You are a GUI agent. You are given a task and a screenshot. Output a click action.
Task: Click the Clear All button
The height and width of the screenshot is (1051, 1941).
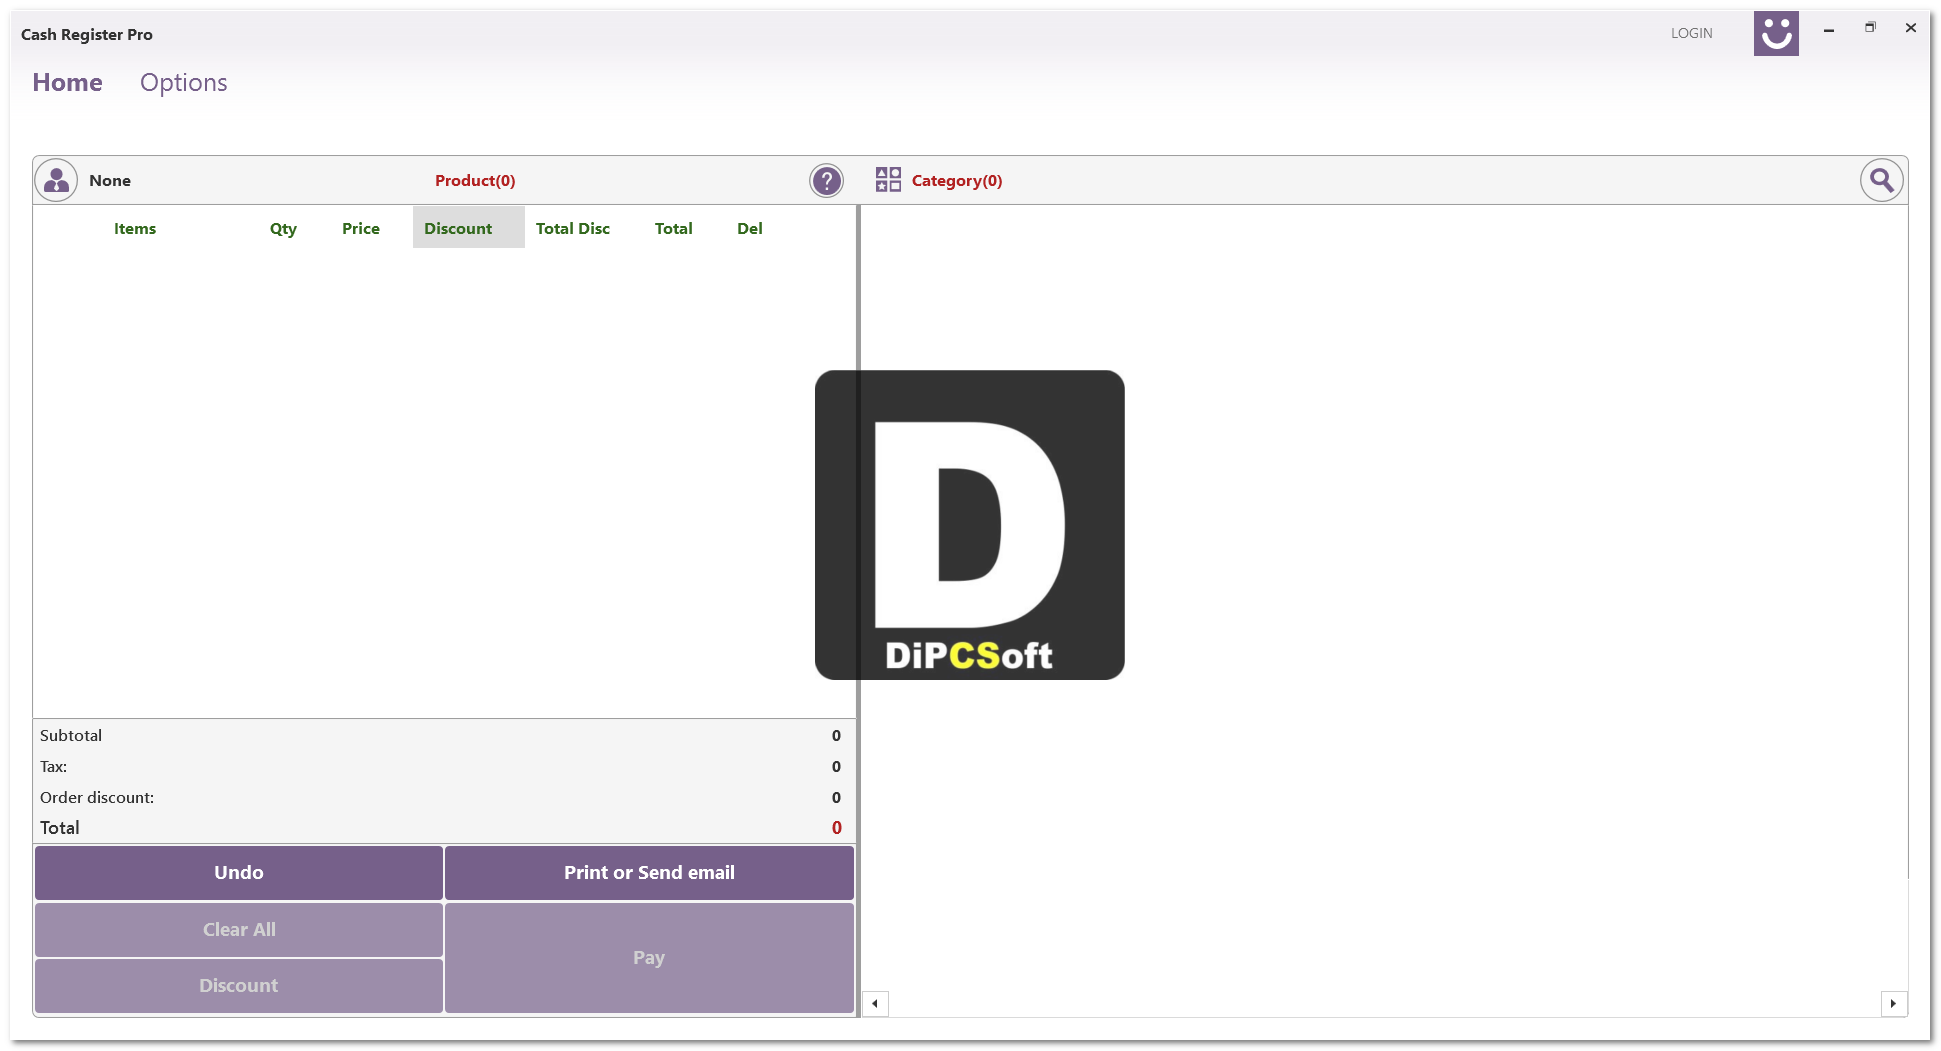point(239,930)
